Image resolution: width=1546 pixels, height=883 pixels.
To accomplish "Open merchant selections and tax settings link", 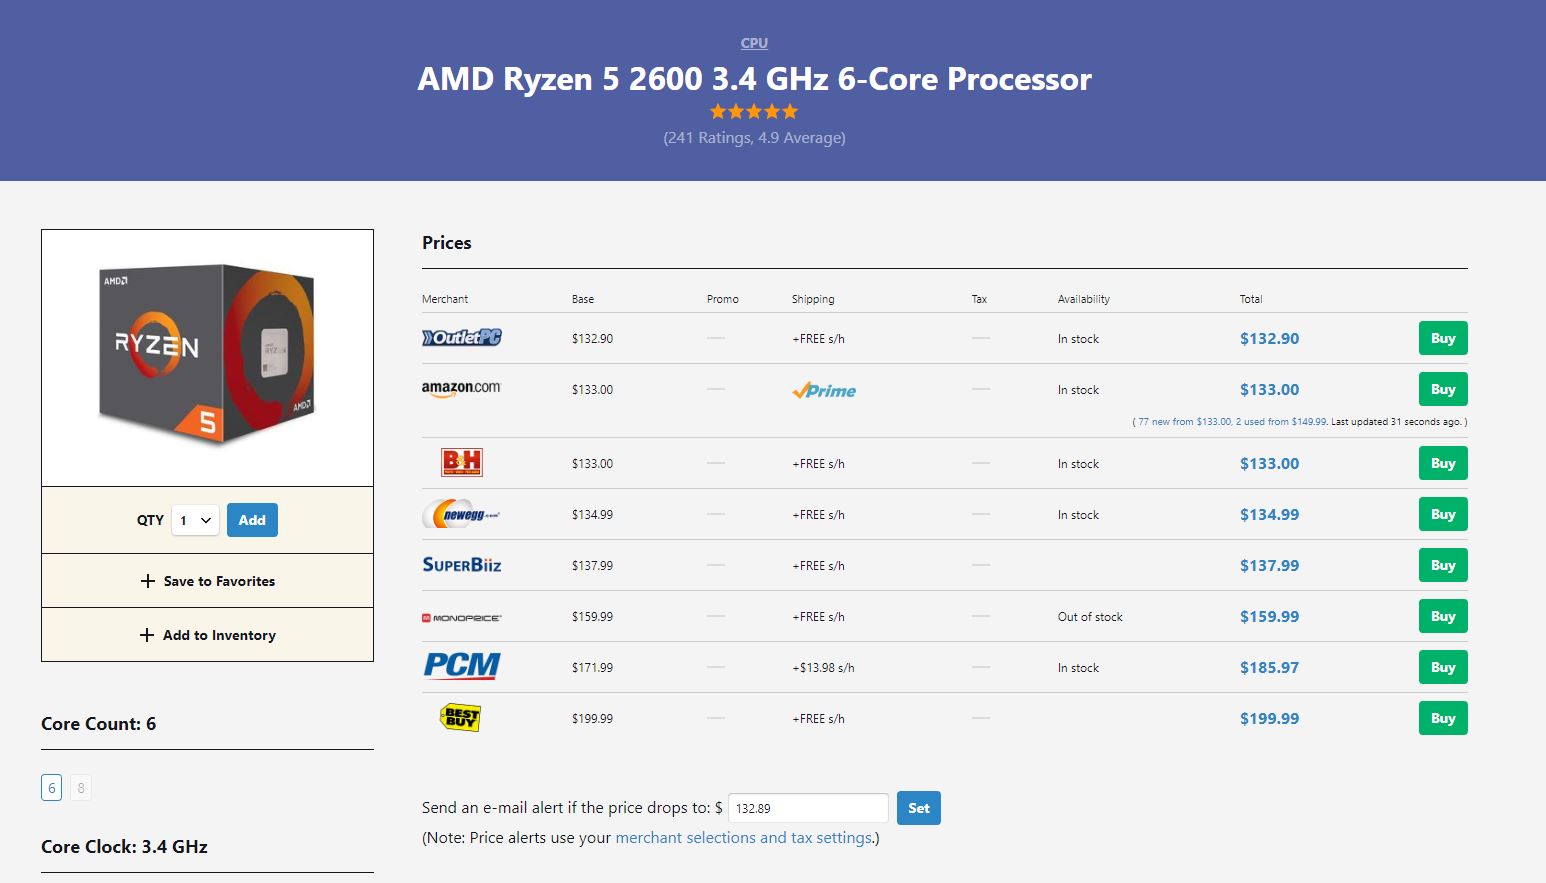I will (745, 838).
